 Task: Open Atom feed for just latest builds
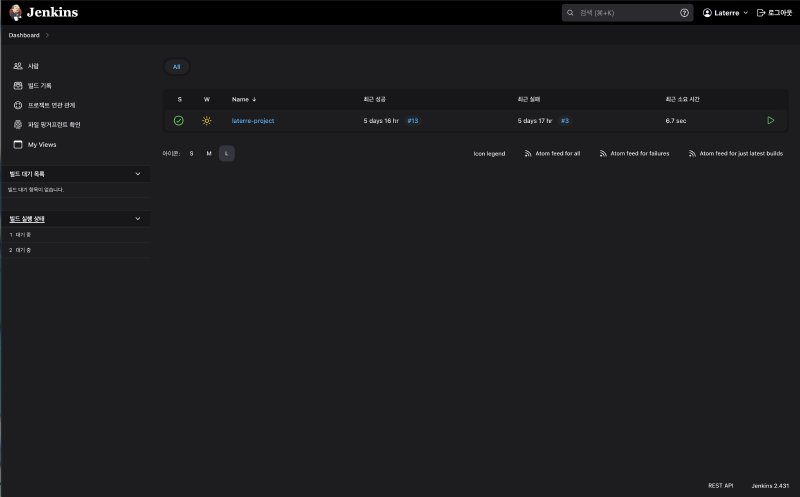pos(741,154)
